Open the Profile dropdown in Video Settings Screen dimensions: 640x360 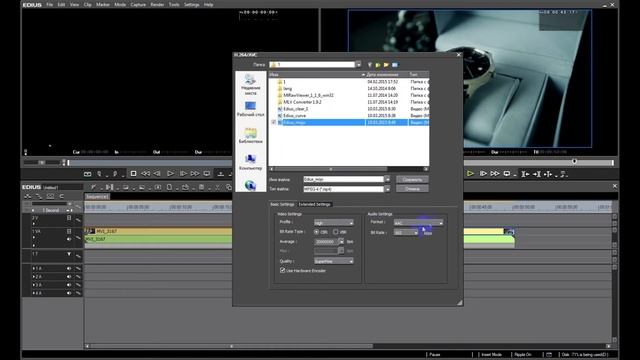333,222
